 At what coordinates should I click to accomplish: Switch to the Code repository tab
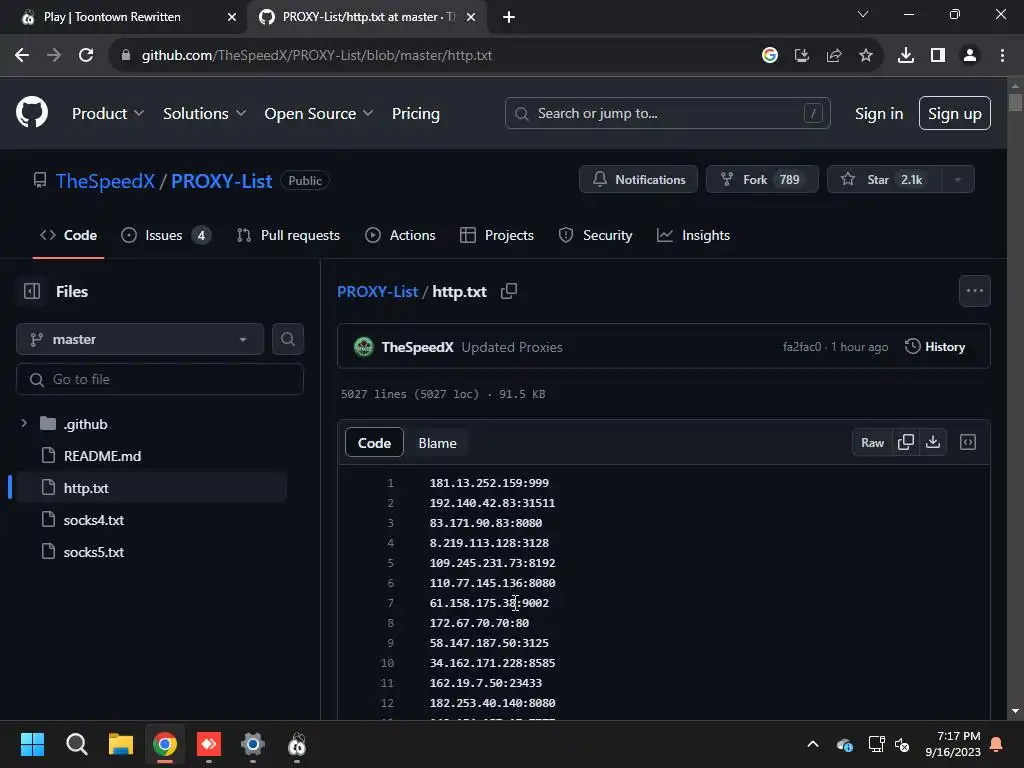tap(69, 235)
